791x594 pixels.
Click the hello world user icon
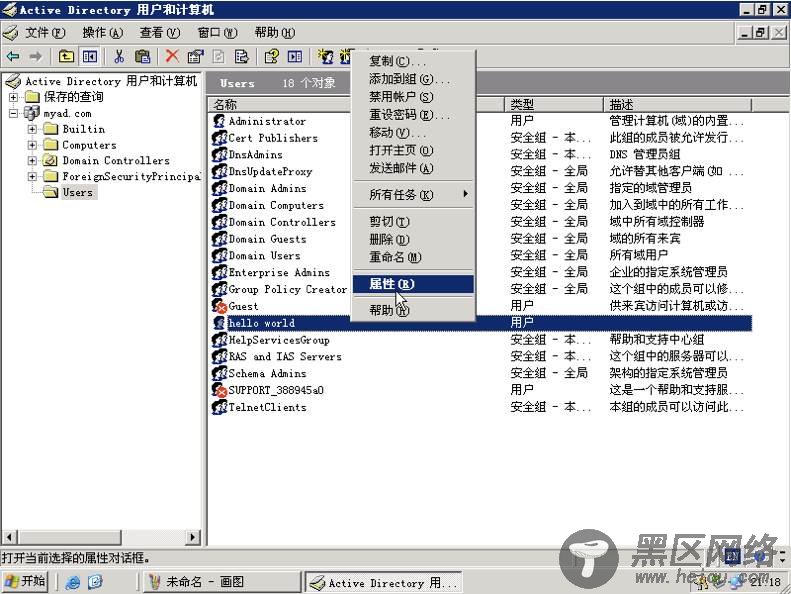pos(219,323)
